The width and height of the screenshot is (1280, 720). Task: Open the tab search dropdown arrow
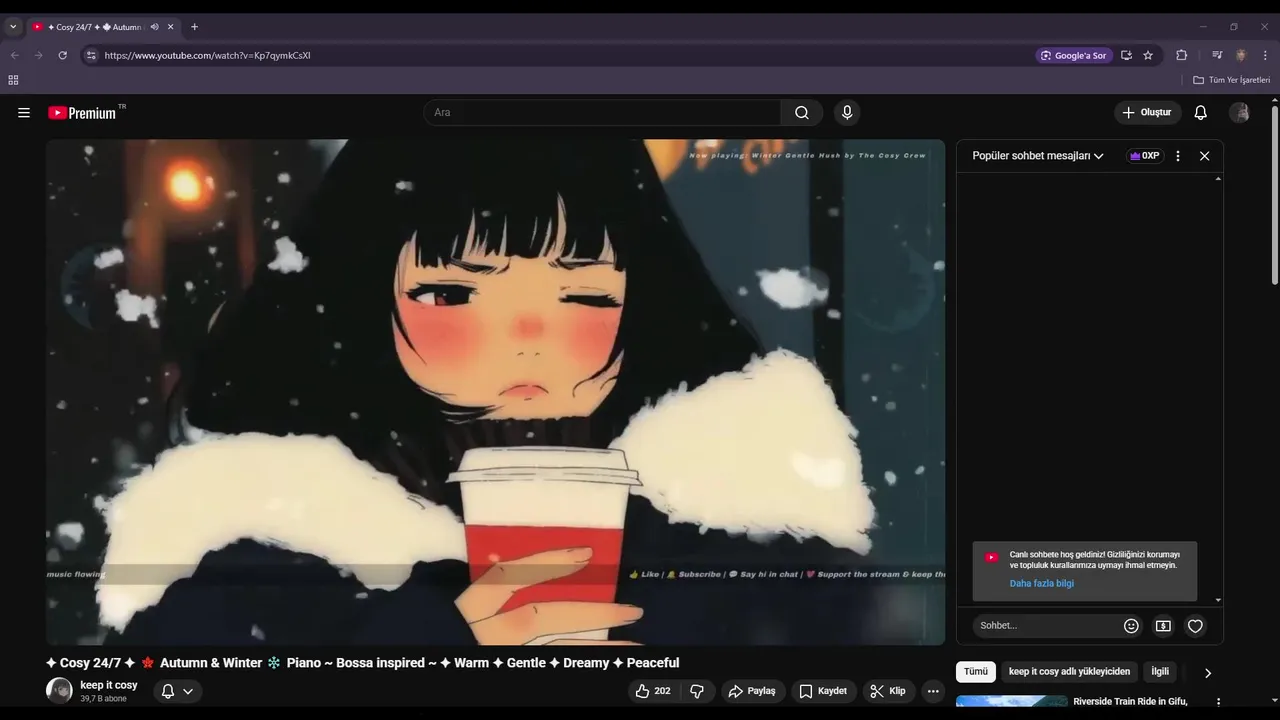tap(13, 27)
